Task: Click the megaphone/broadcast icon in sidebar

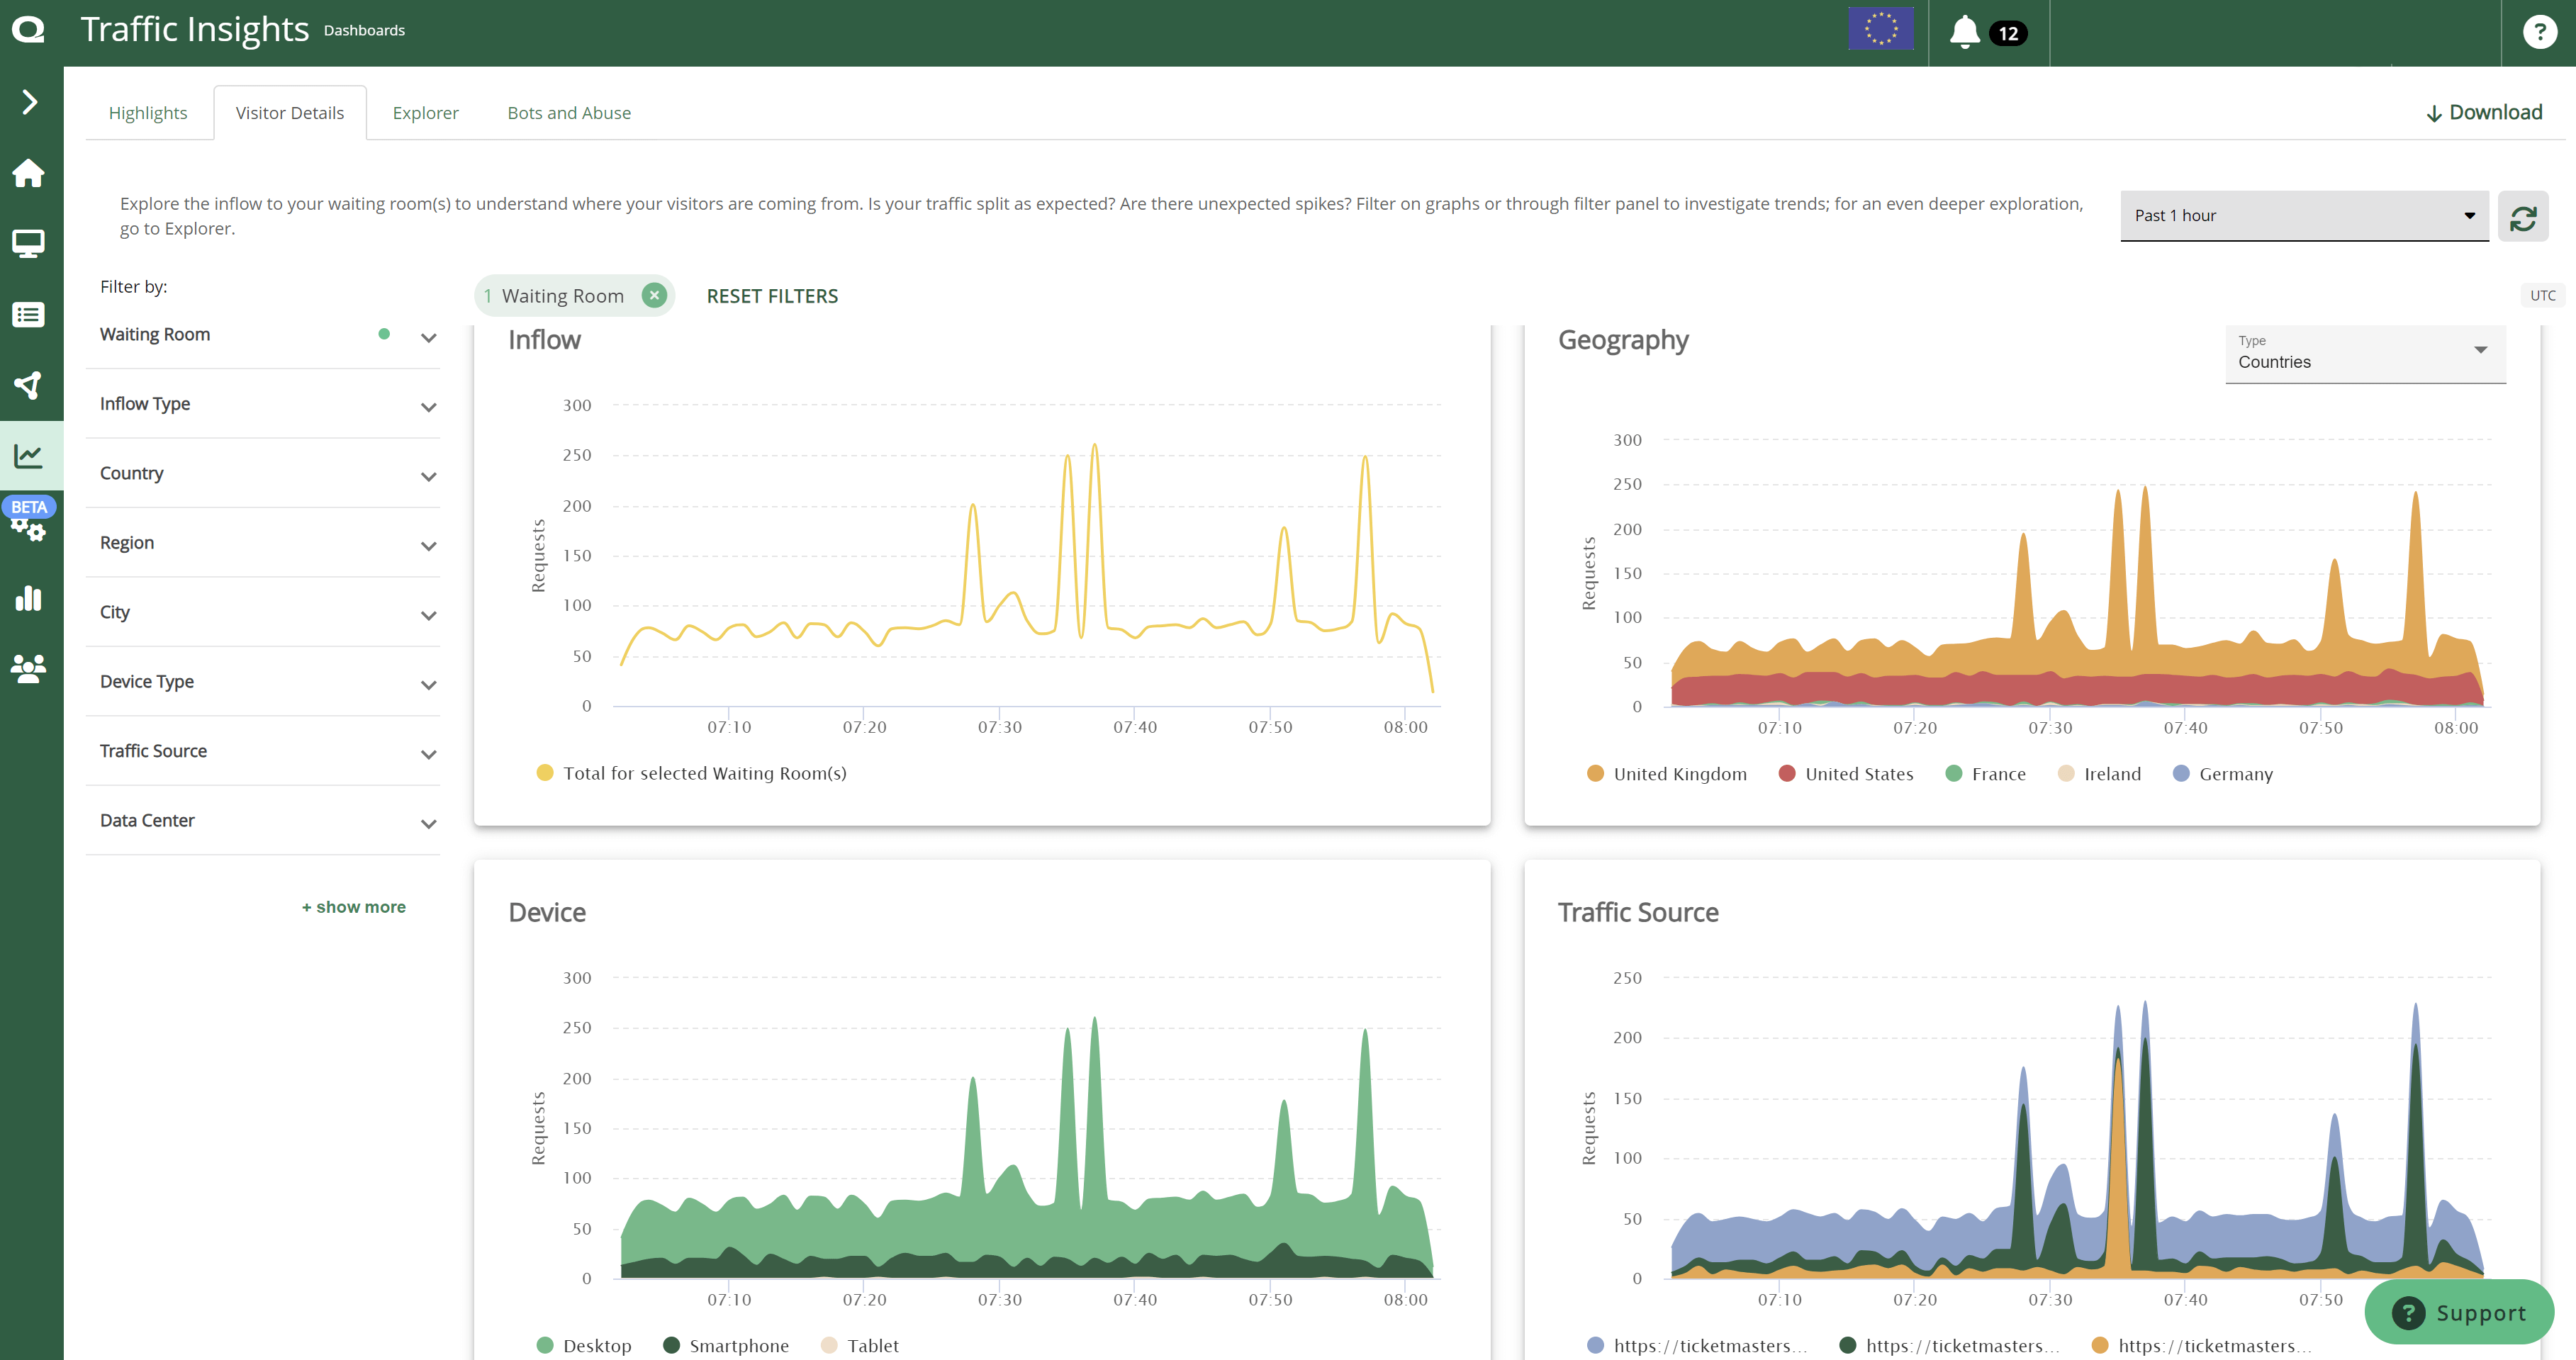Action: pyautogui.click(x=30, y=383)
